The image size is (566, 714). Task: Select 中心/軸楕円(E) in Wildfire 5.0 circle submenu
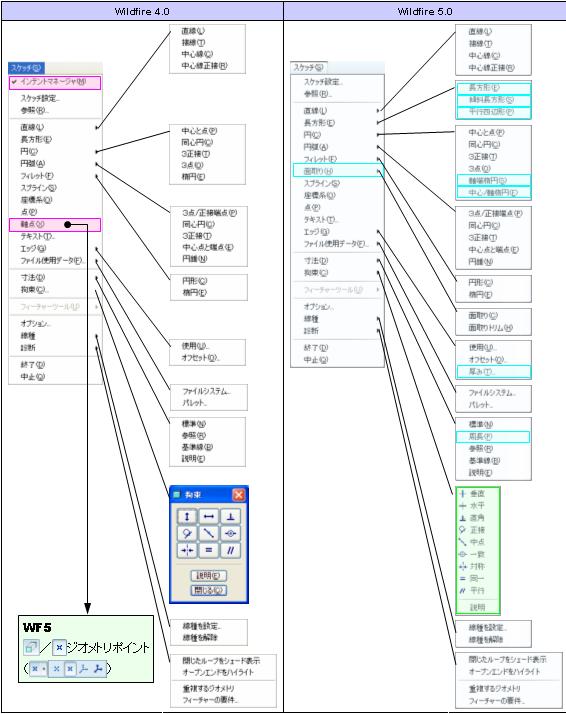pyautogui.click(x=494, y=193)
